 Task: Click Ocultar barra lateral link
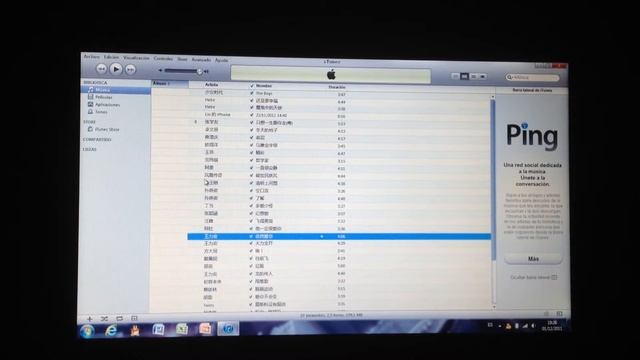[533, 277]
